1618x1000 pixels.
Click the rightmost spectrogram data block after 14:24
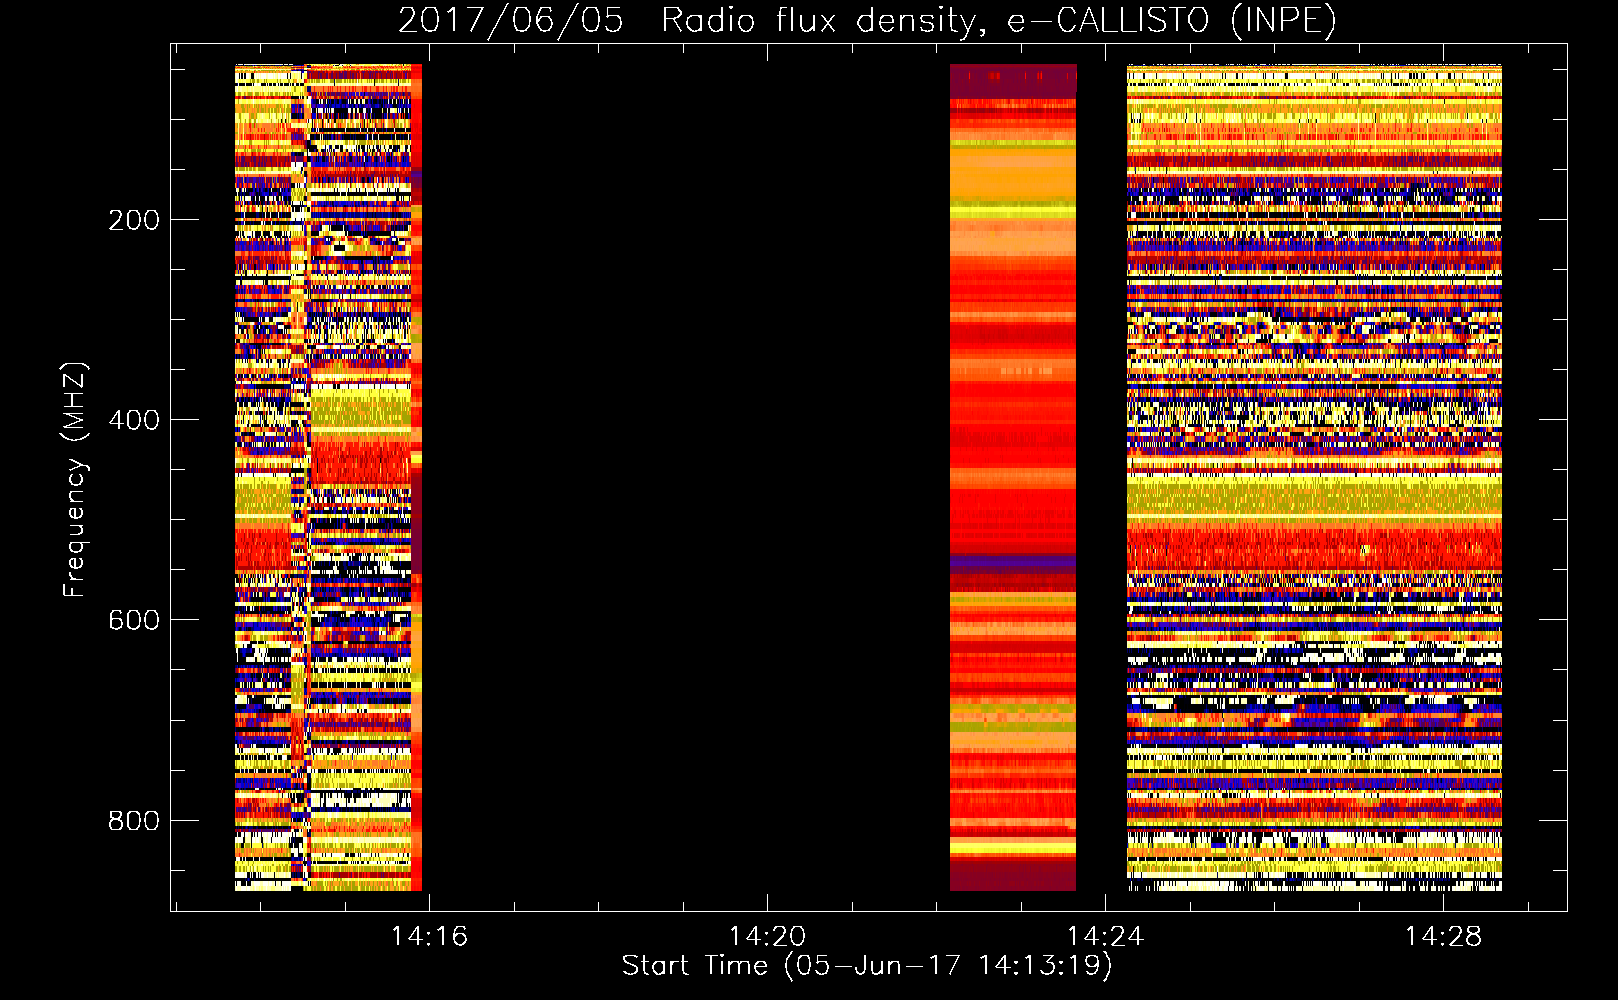coord(1314,478)
